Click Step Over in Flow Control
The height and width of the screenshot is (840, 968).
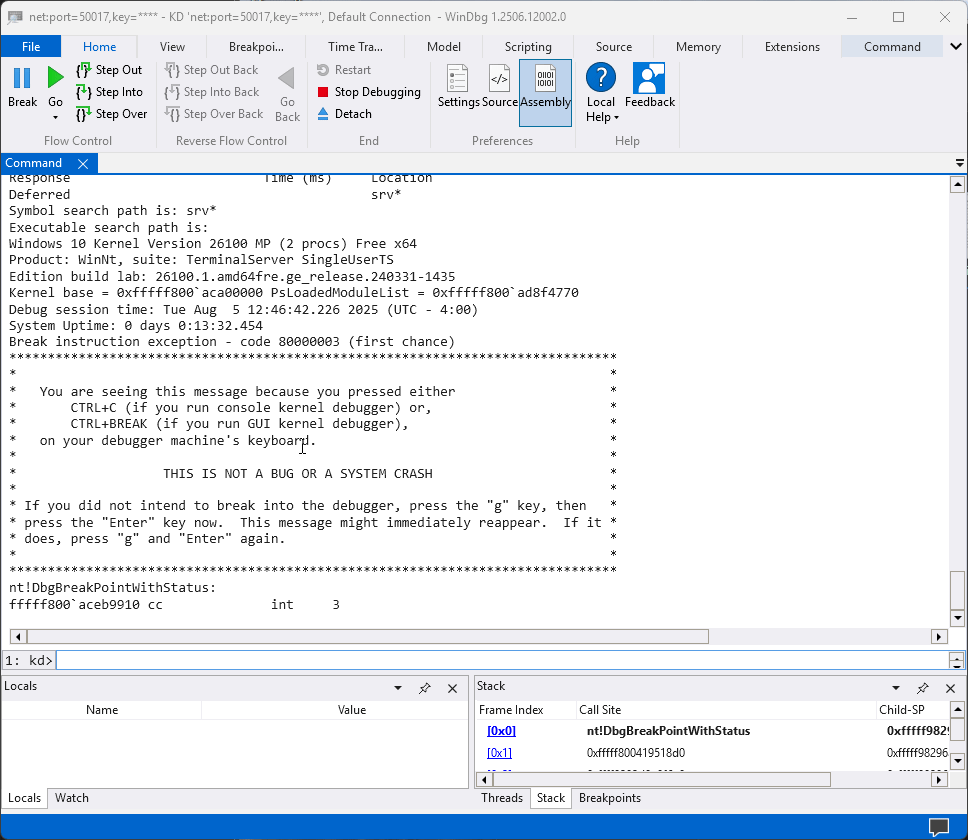click(x=112, y=114)
